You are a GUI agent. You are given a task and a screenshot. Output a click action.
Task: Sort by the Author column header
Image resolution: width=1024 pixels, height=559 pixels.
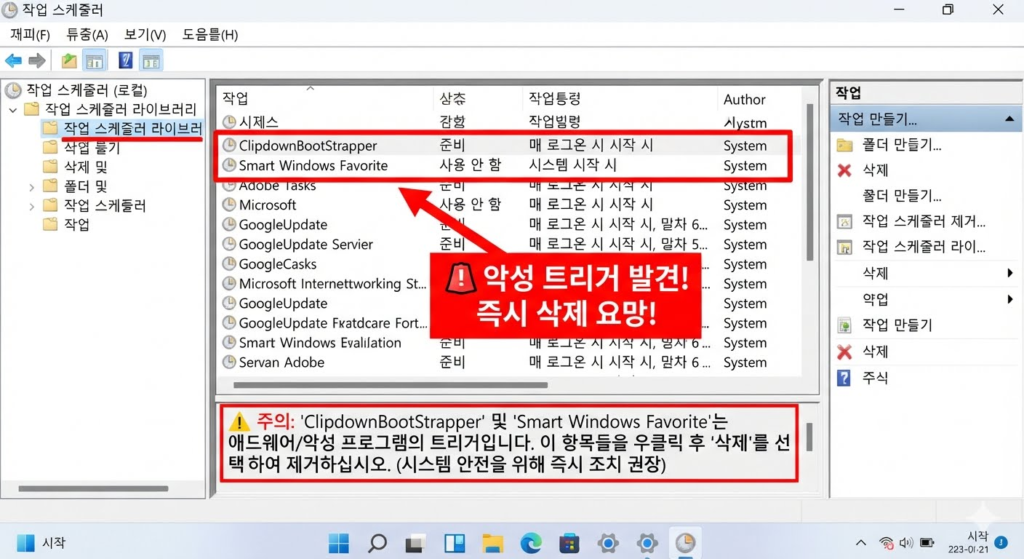pos(744,99)
